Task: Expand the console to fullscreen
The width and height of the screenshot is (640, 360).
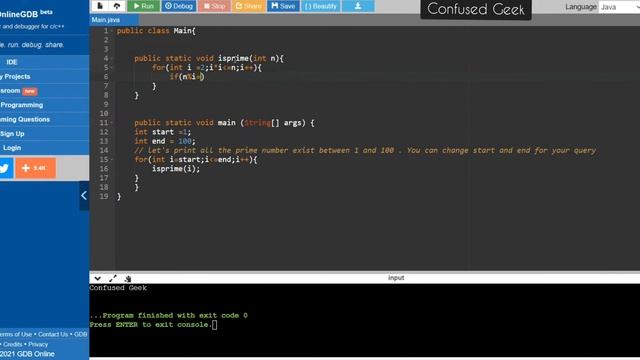Action: (113, 278)
